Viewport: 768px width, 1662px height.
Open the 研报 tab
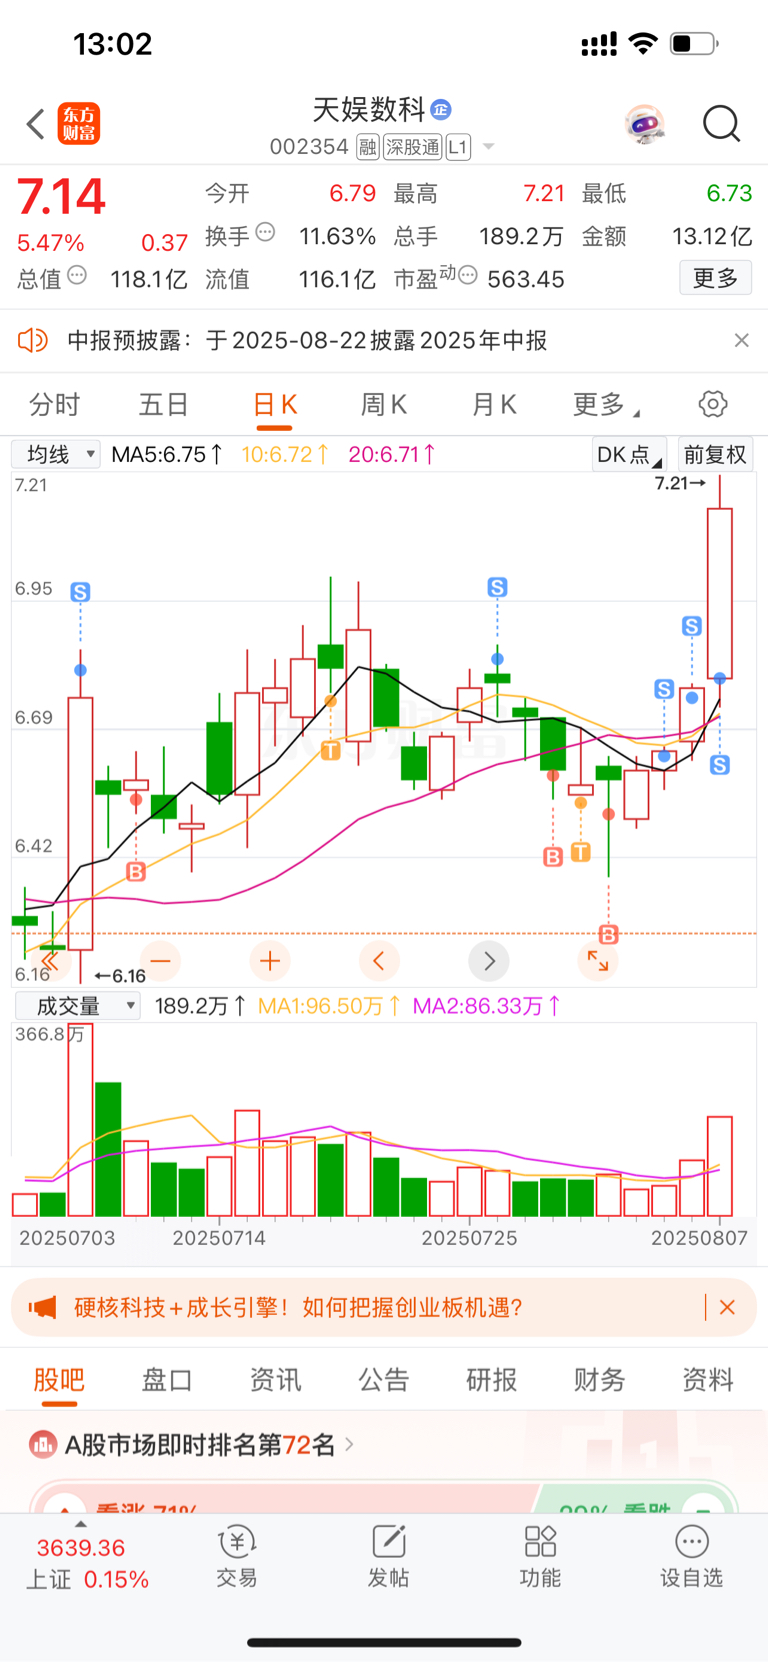[492, 1380]
